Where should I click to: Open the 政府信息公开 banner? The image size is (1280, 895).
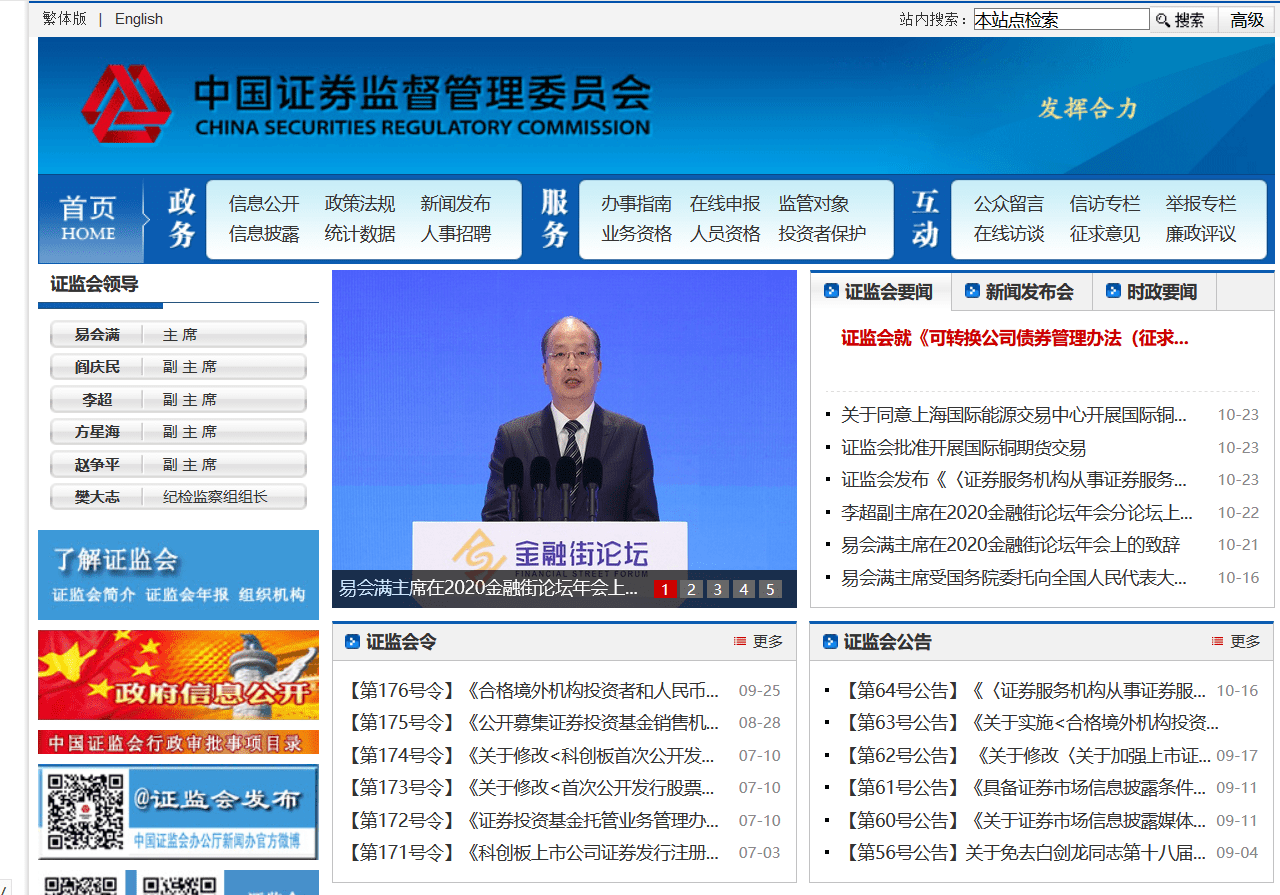point(178,675)
